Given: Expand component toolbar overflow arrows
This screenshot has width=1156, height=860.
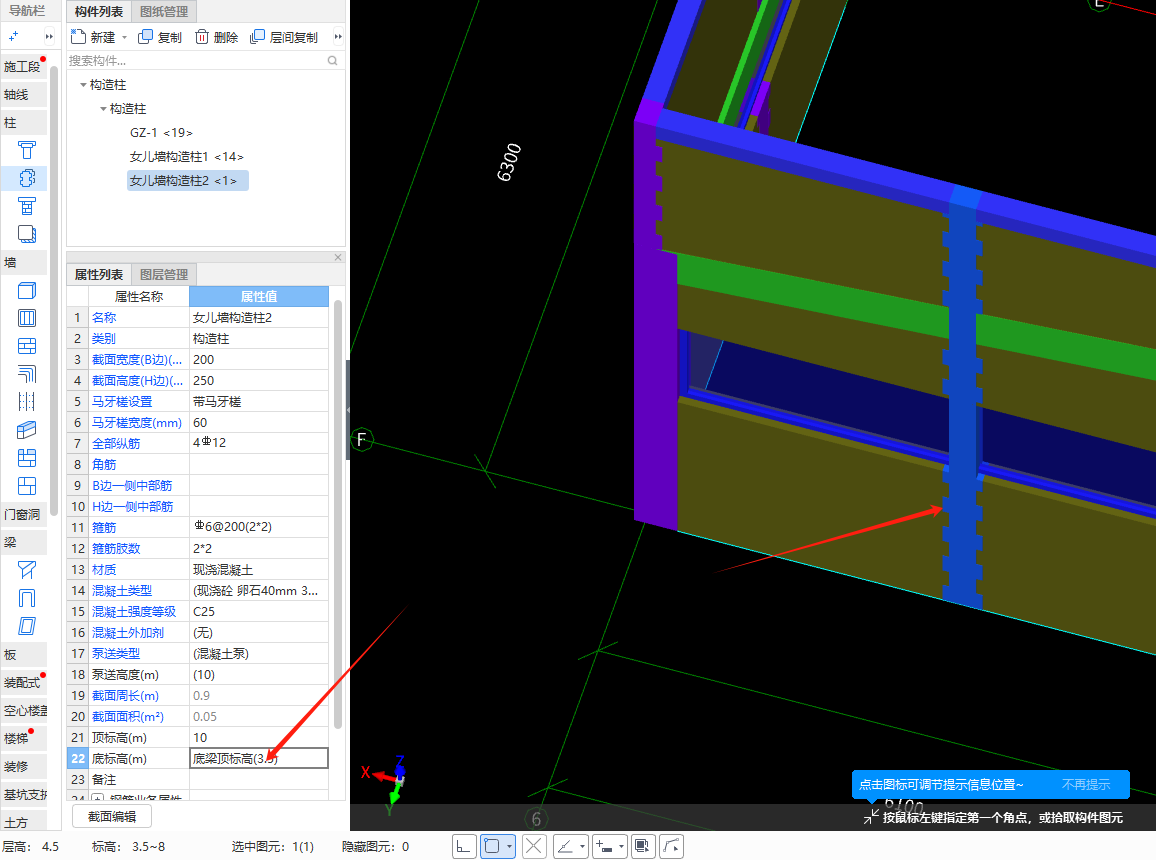Looking at the screenshot, I should click(338, 37).
